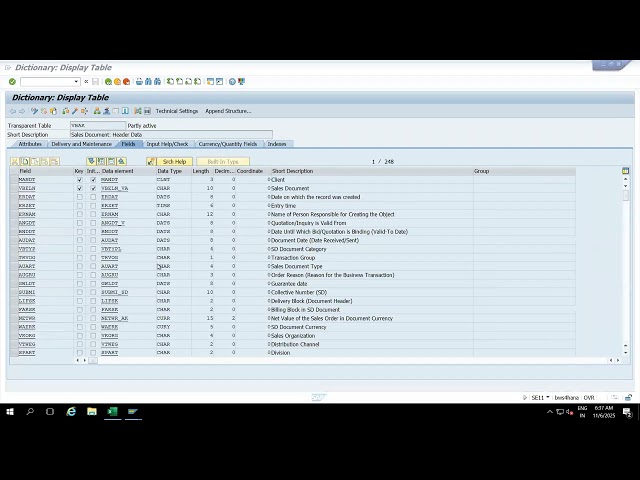640x480 pixels.
Task: Toggle Key checkbox for VBELN row
Action: (80, 188)
